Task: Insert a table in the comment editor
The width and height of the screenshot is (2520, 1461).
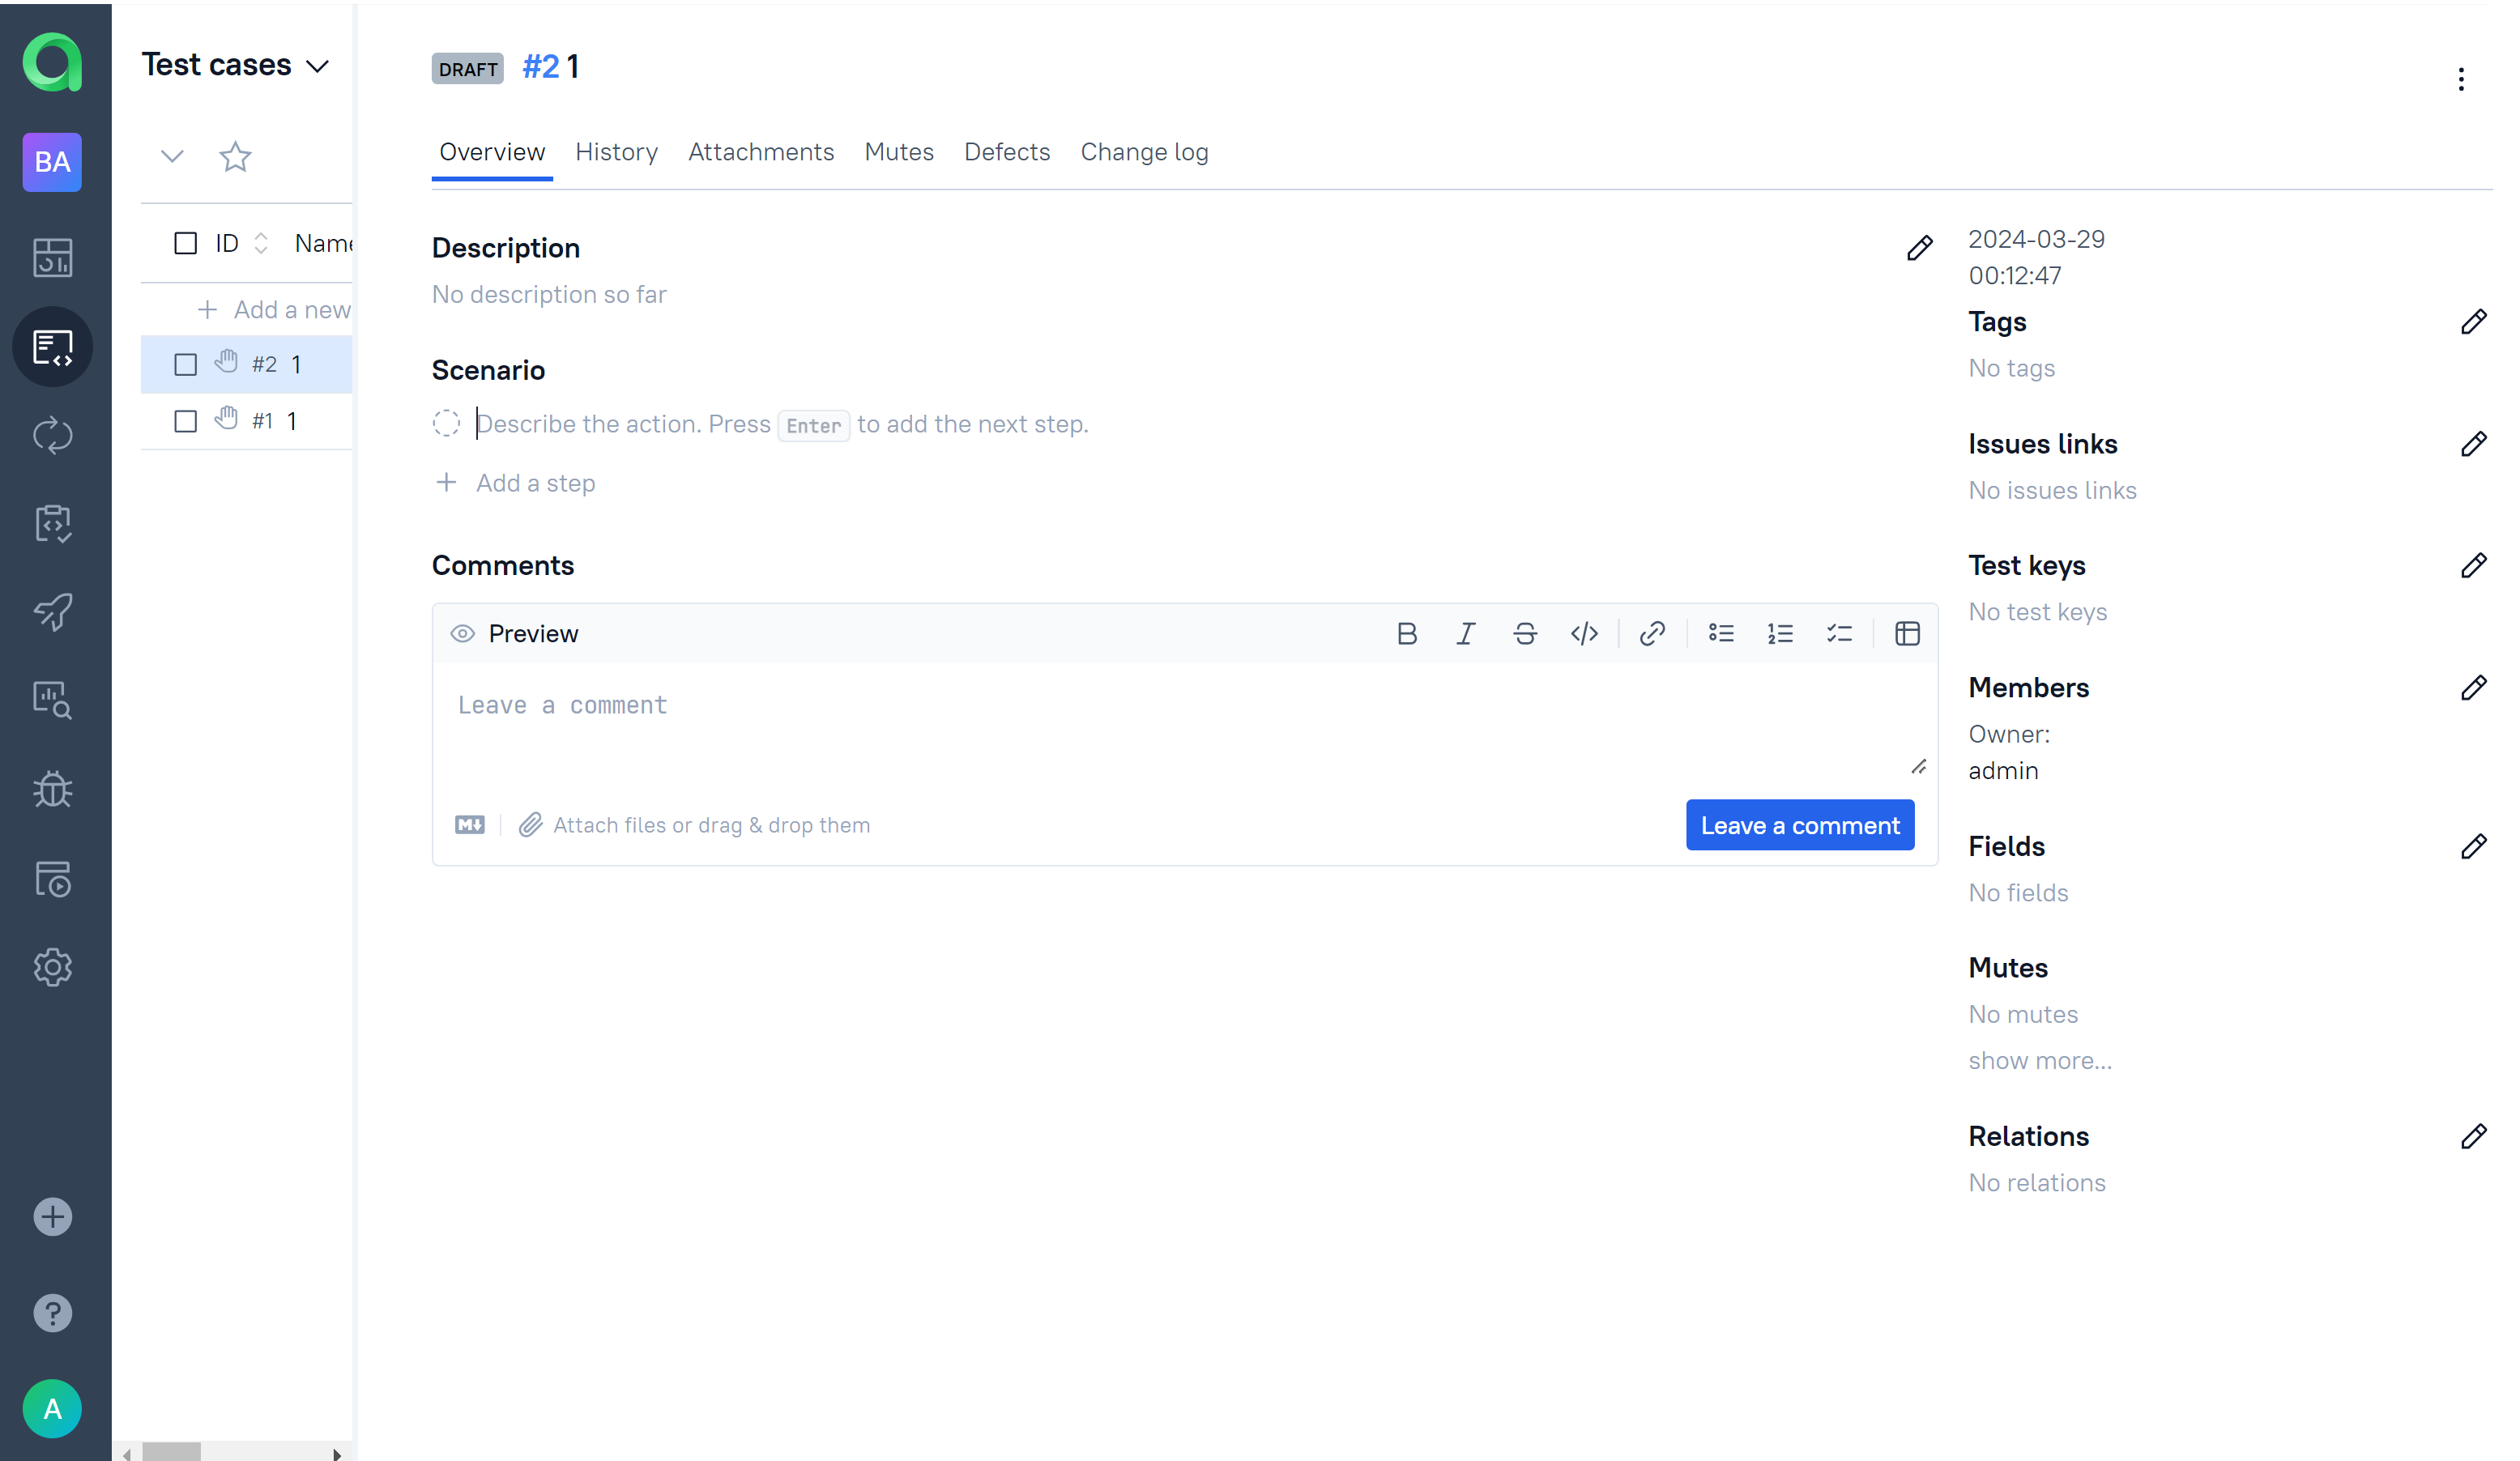Action: tap(1907, 634)
